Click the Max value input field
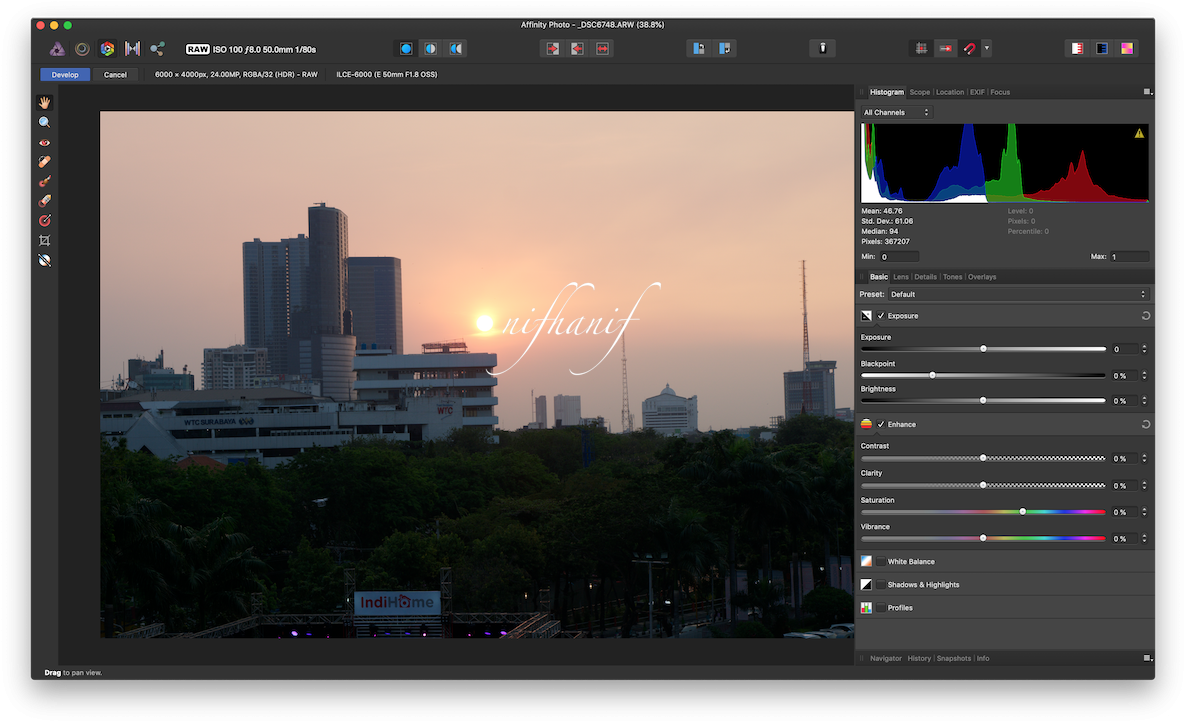Screen dimensions: 1184x721 (1128, 256)
